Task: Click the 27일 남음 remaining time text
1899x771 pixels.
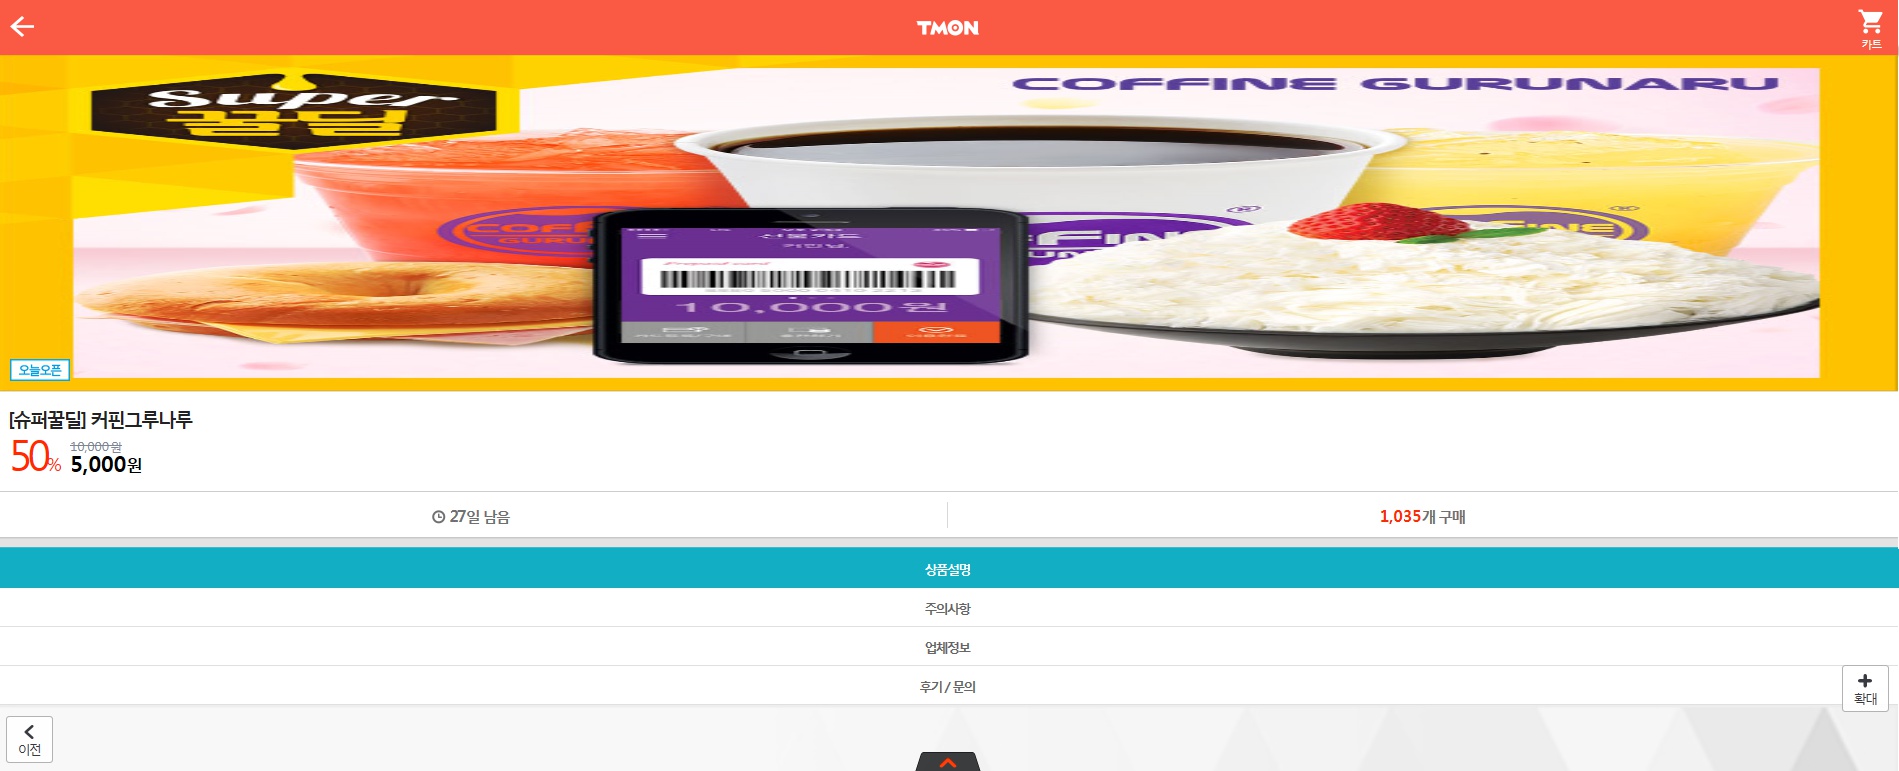Action: click(480, 517)
